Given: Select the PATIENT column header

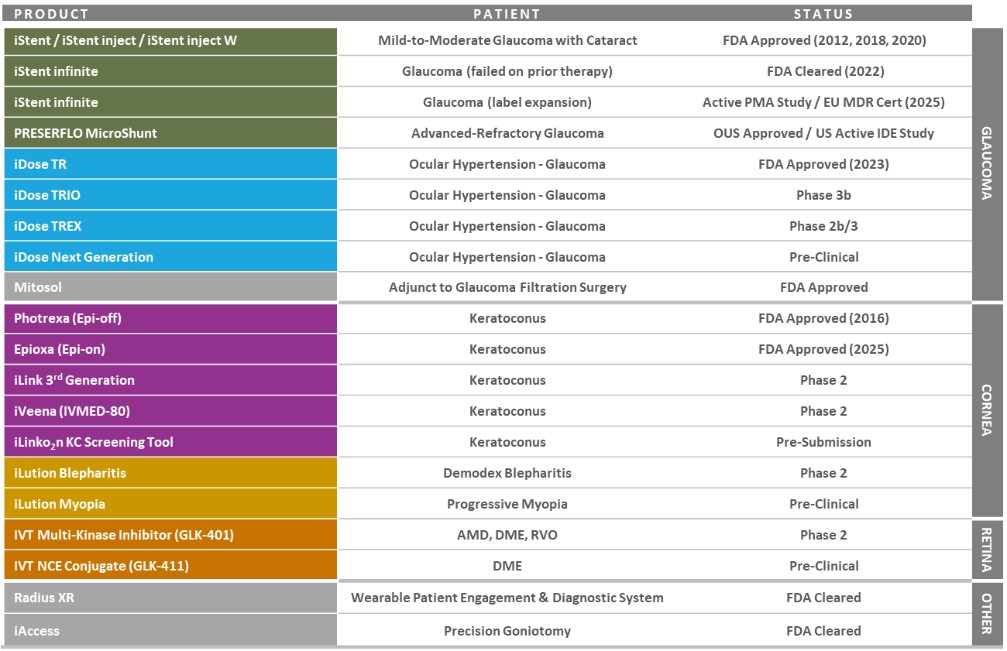Looking at the screenshot, I should tap(507, 14).
